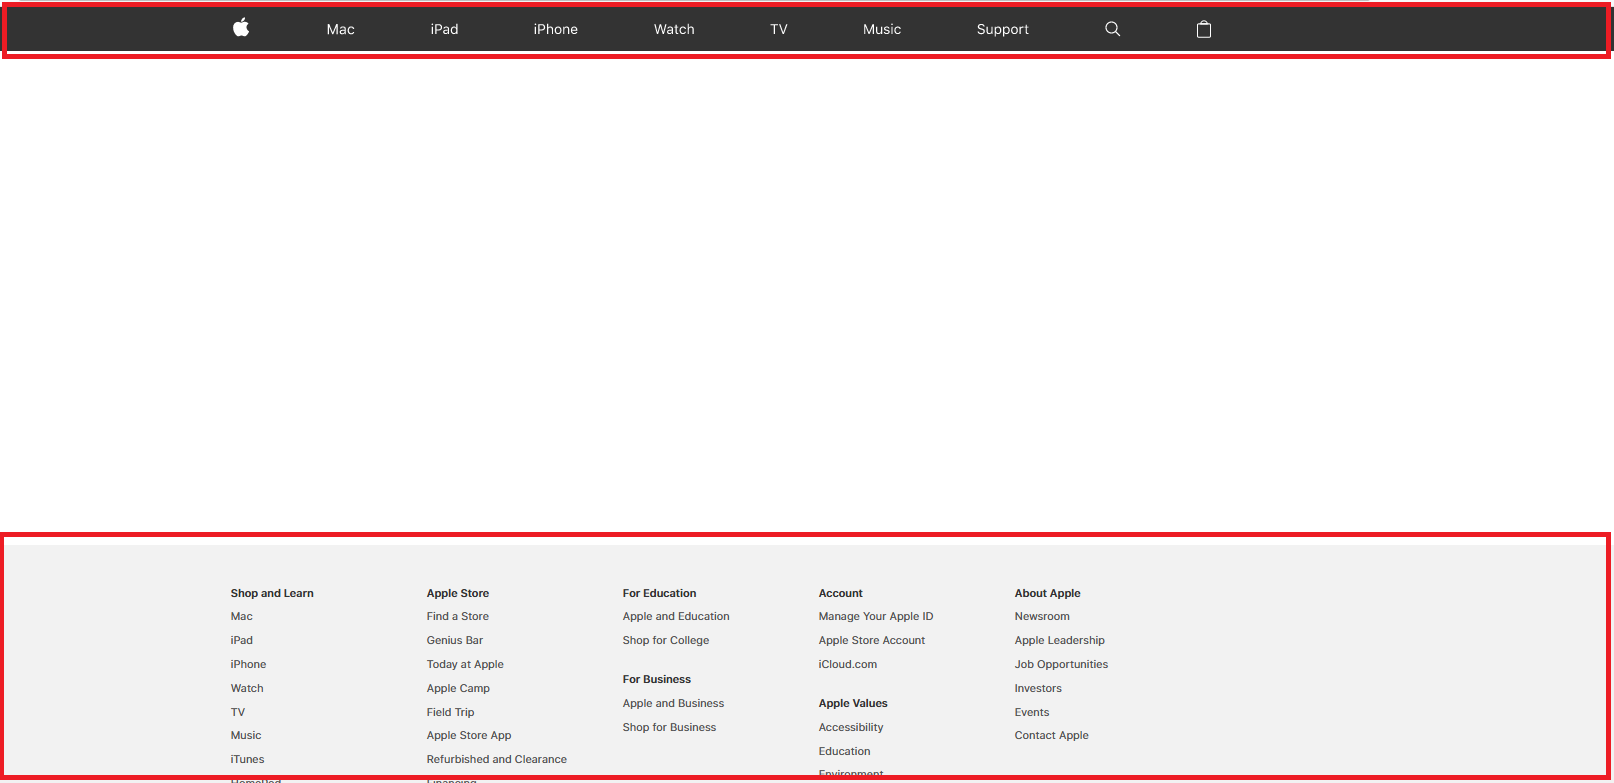Open the Newsroom footer link

pyautogui.click(x=1041, y=617)
